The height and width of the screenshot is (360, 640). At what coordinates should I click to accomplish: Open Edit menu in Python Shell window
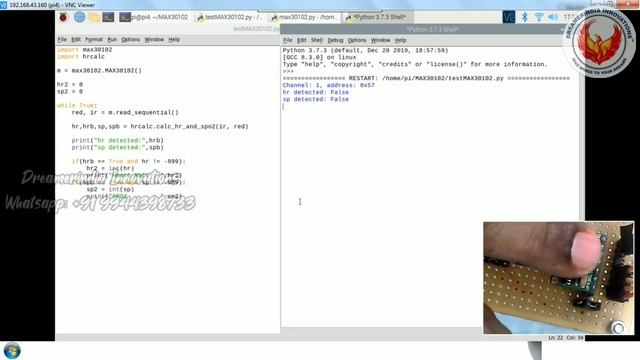point(302,40)
